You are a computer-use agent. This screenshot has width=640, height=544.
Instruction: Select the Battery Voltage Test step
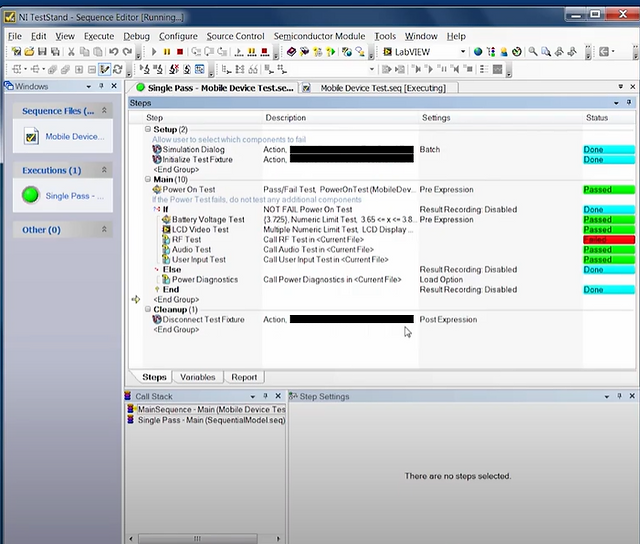tap(208, 220)
